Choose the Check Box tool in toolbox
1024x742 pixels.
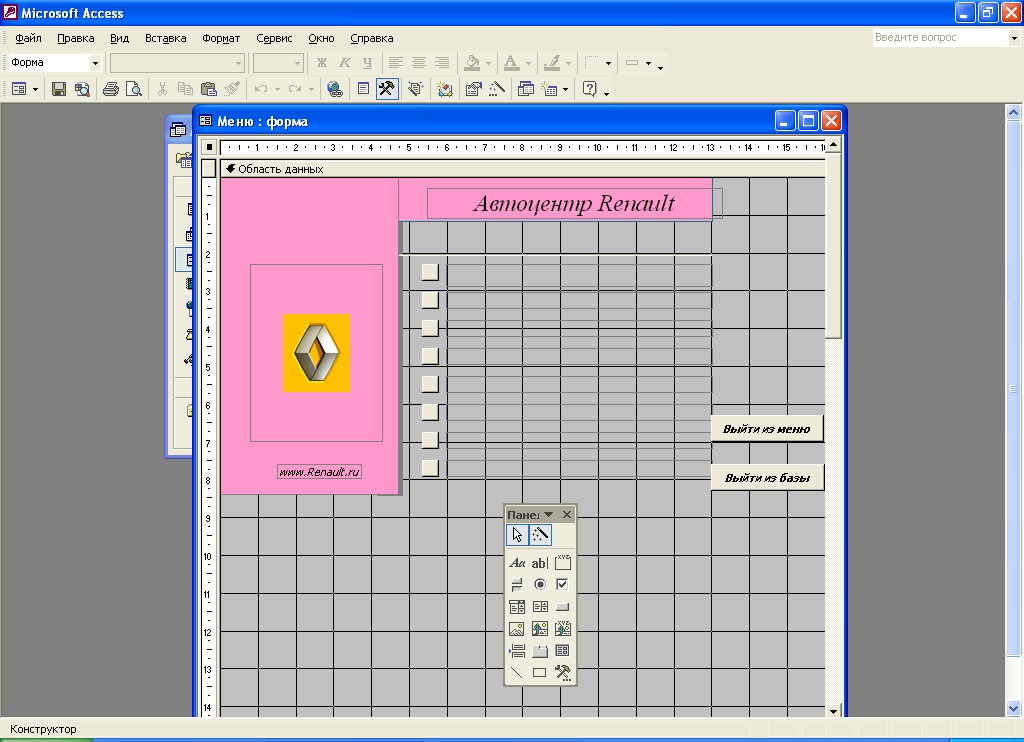tap(562, 585)
